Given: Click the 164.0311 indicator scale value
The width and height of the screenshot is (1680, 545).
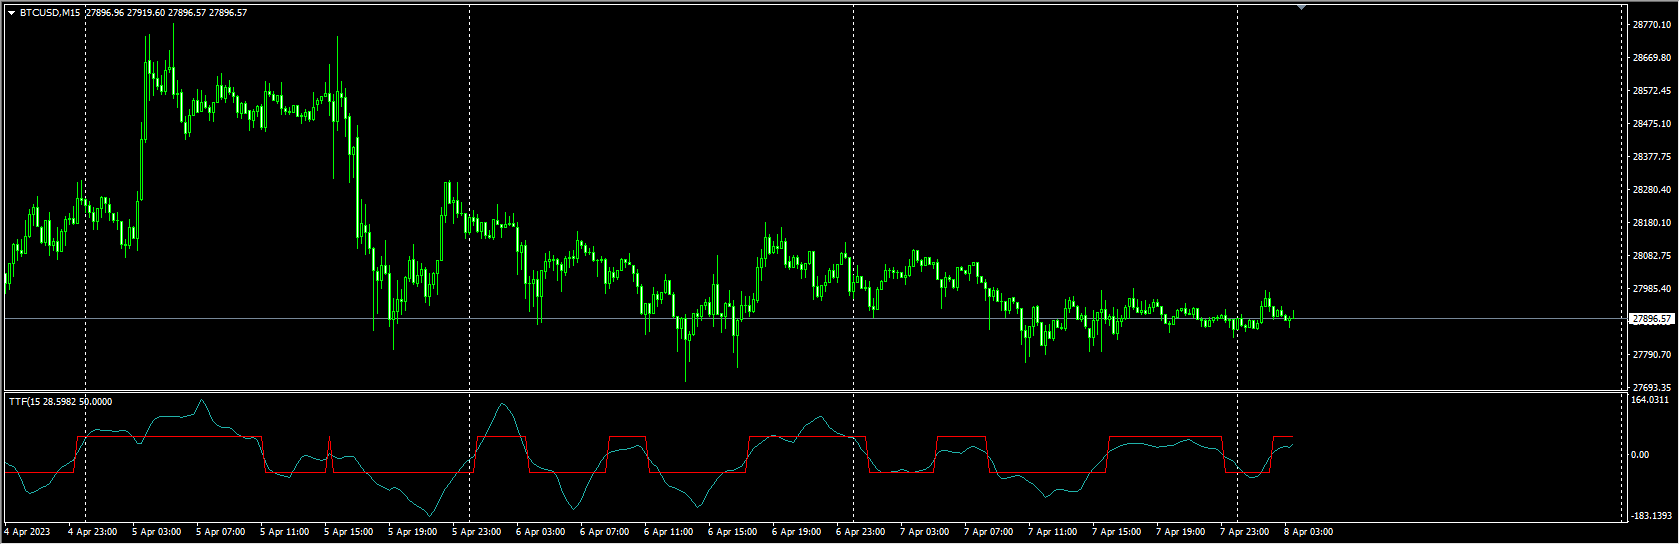Looking at the screenshot, I should pos(1650,400).
